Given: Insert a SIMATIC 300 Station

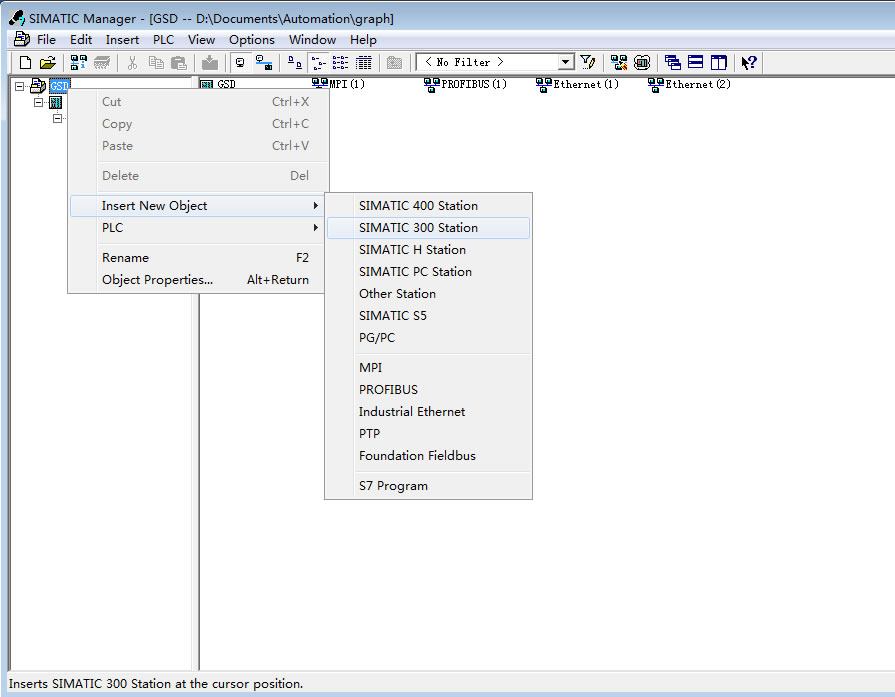Looking at the screenshot, I should tap(428, 228).
